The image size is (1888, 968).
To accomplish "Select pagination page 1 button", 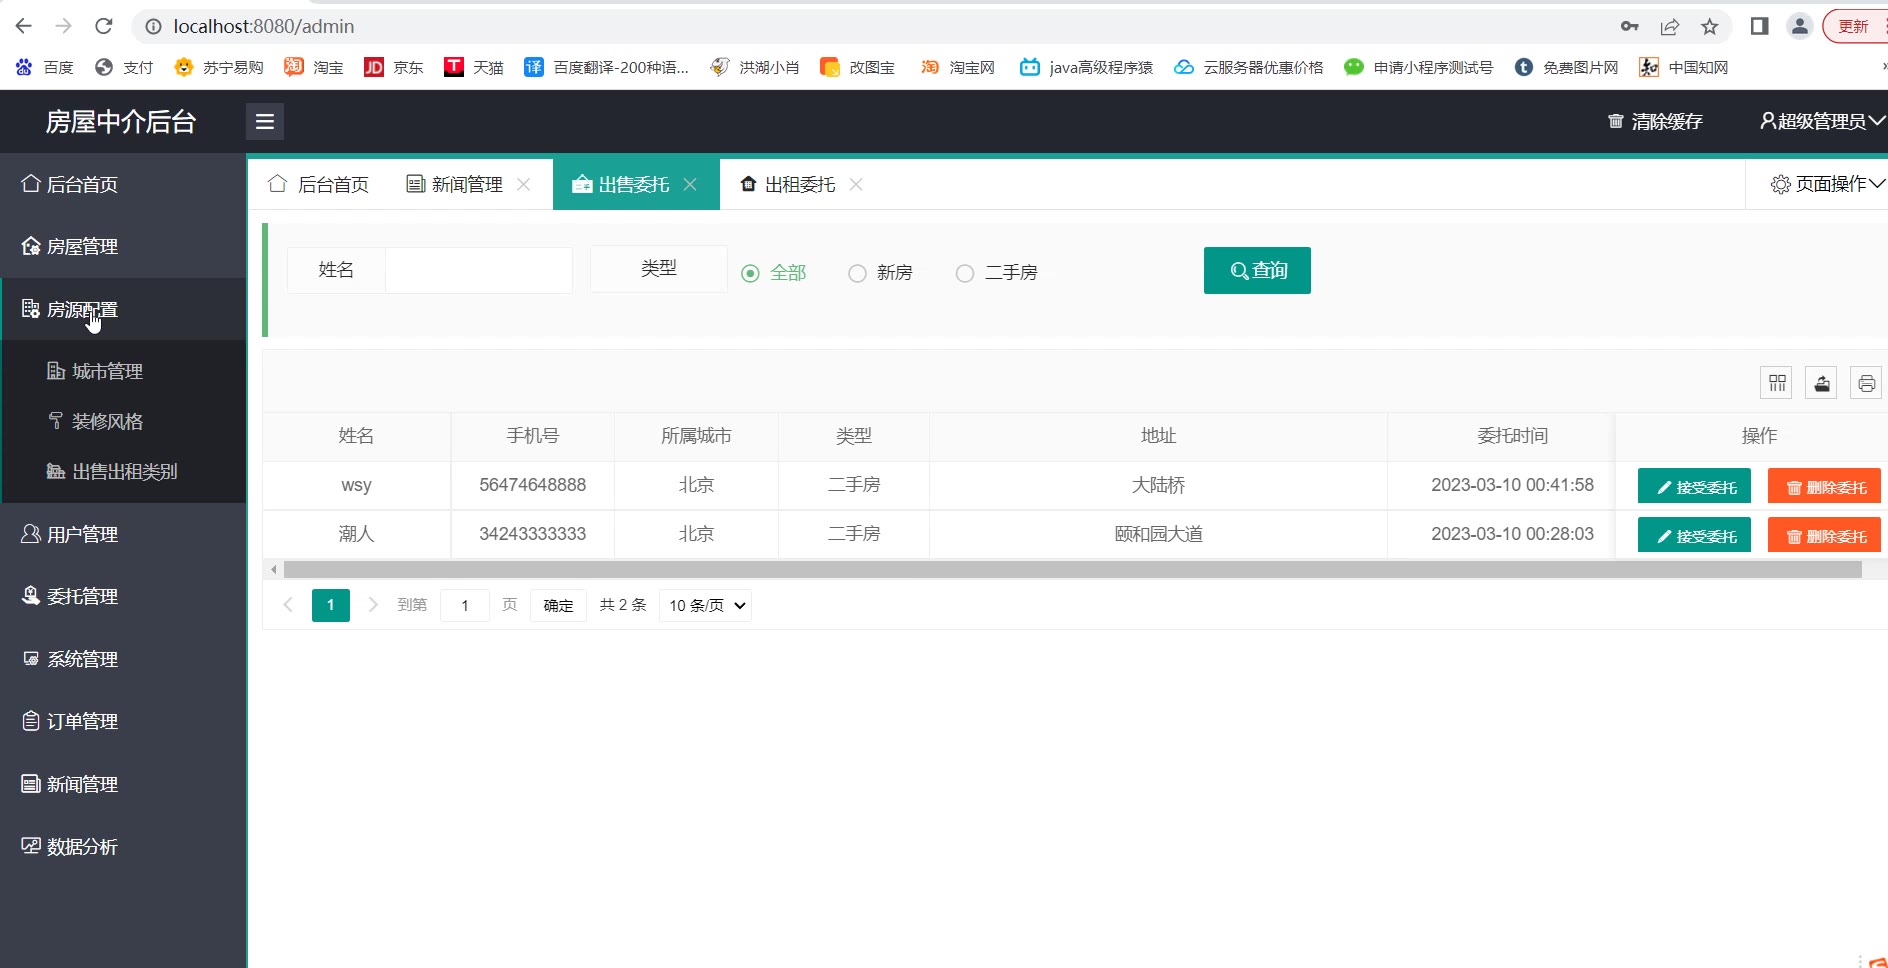I will [x=331, y=606].
